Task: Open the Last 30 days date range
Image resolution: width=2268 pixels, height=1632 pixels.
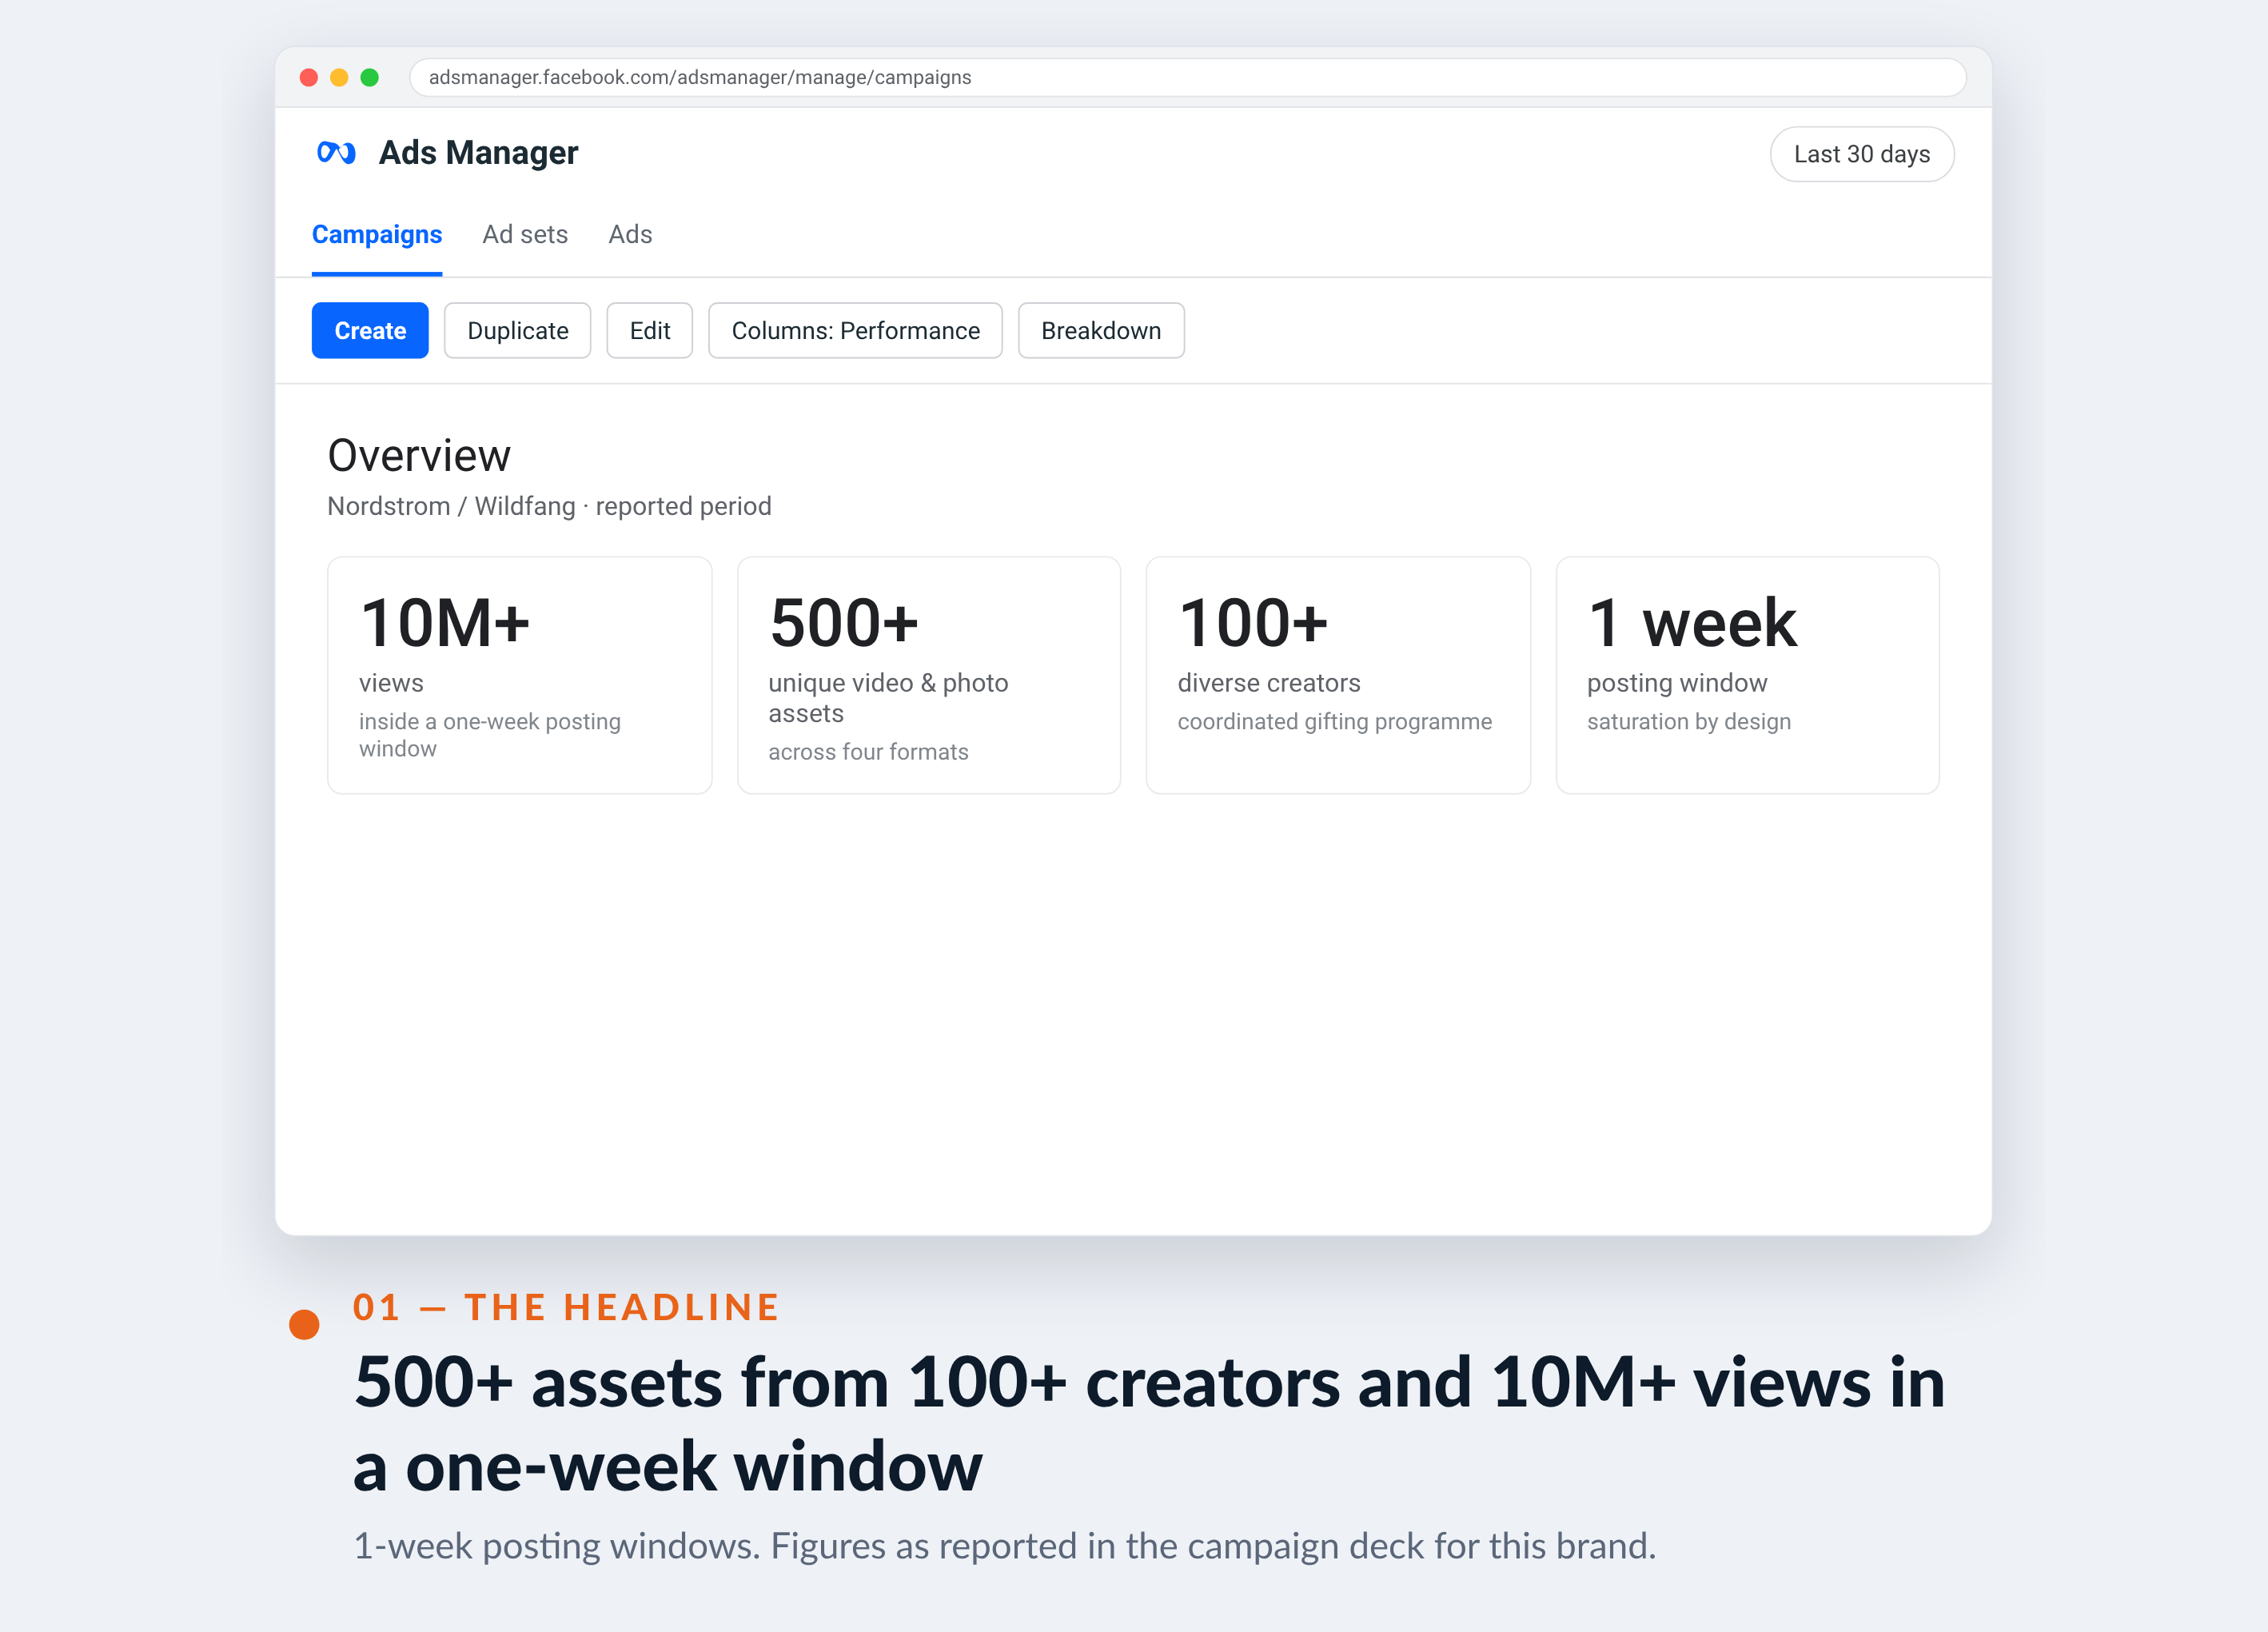Action: coord(1862,154)
